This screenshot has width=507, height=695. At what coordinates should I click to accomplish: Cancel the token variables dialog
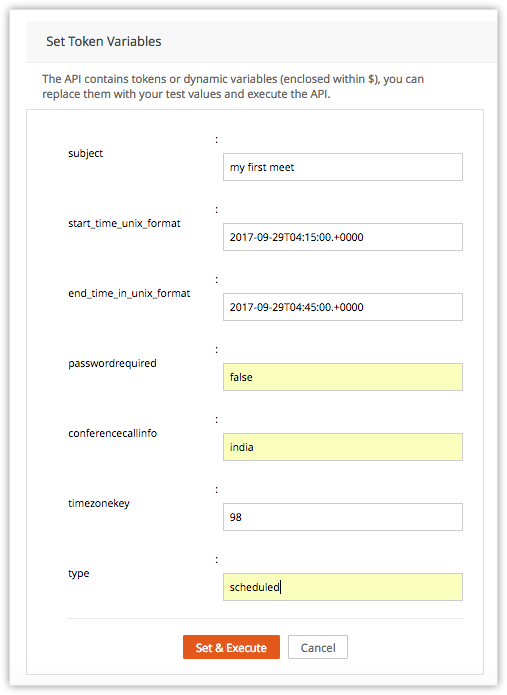point(318,647)
